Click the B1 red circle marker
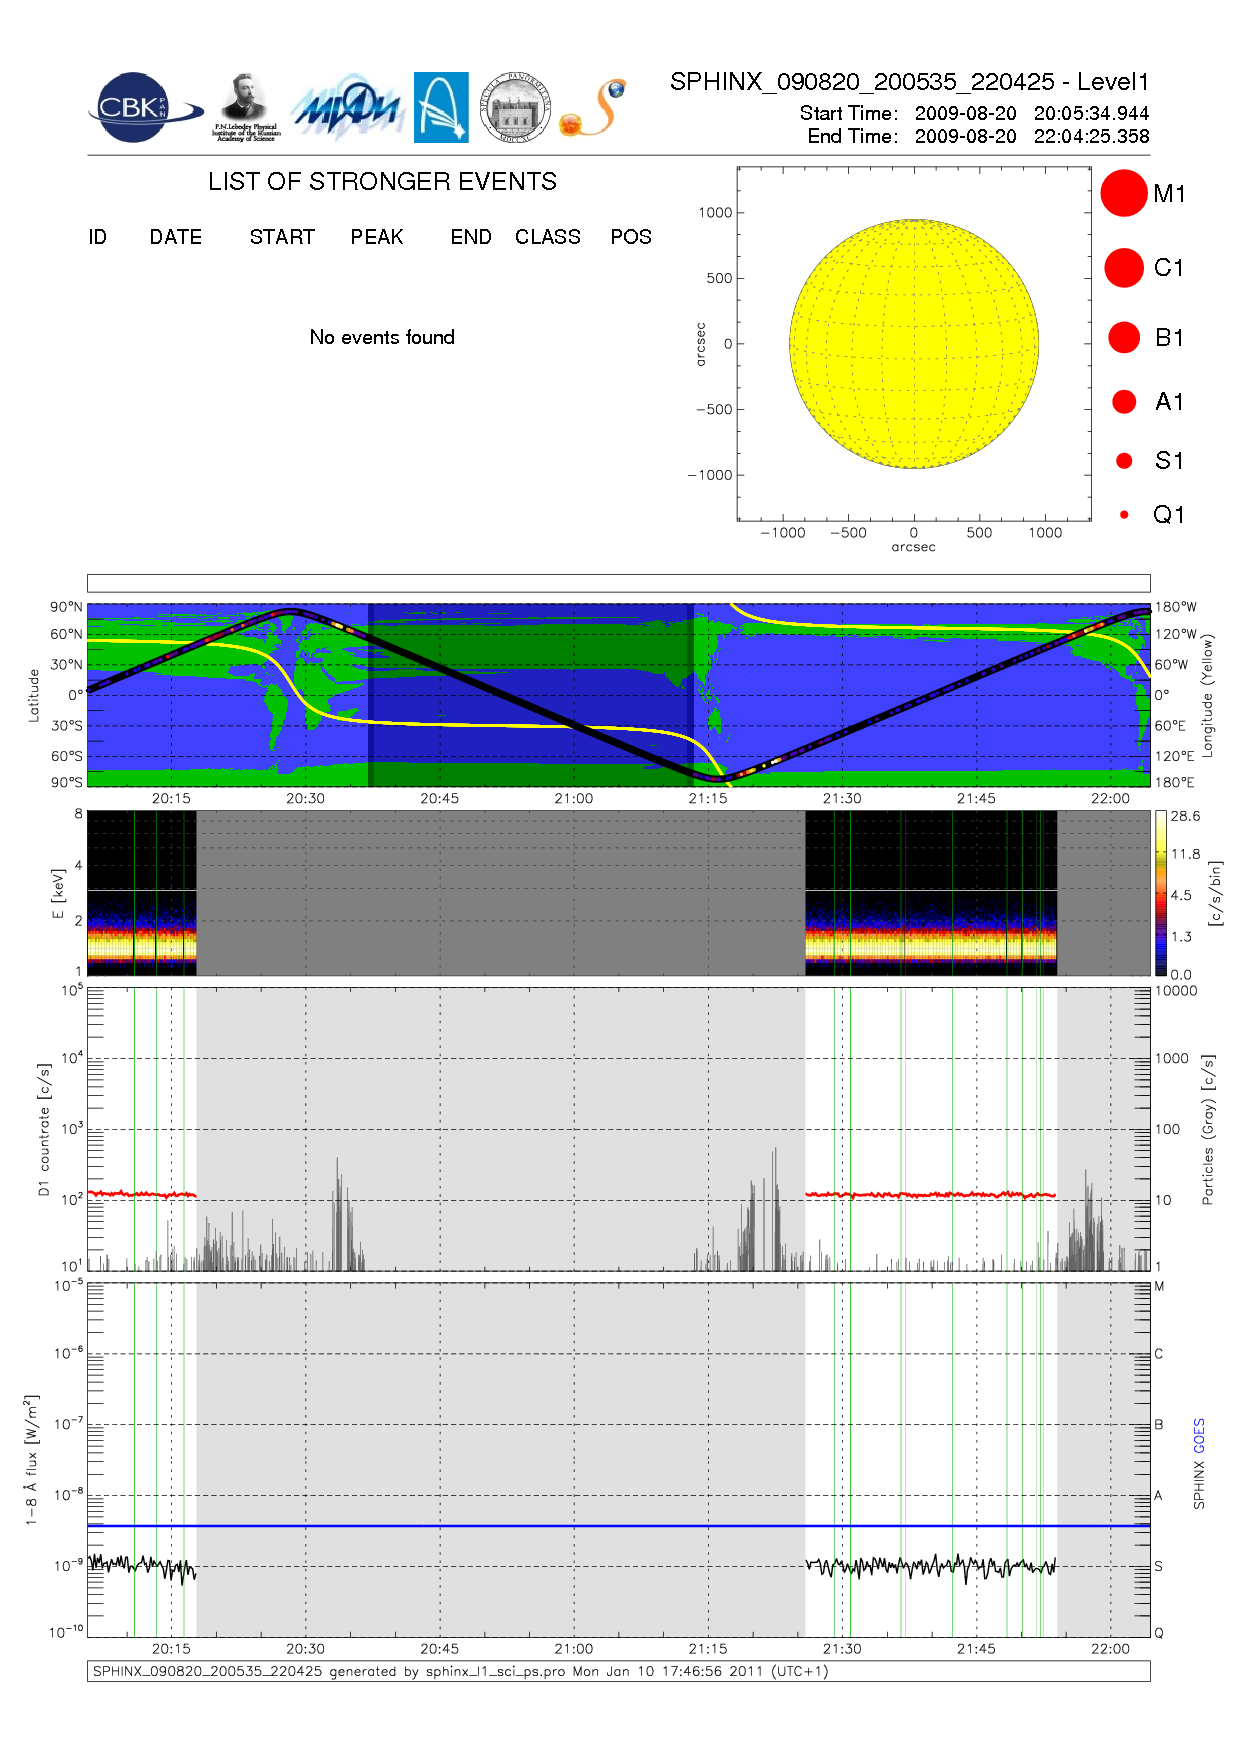The width and height of the screenshot is (1240, 1754). point(1124,338)
